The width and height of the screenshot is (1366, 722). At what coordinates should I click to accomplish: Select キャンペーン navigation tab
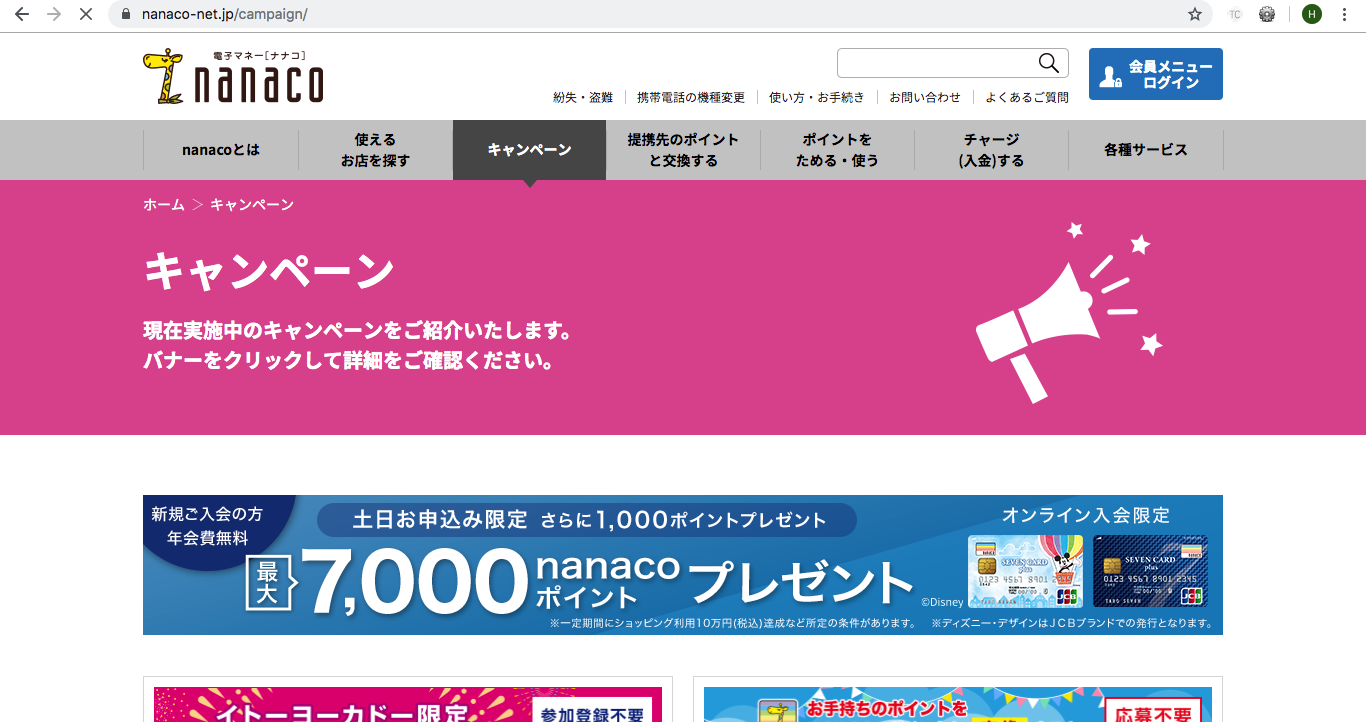click(529, 150)
